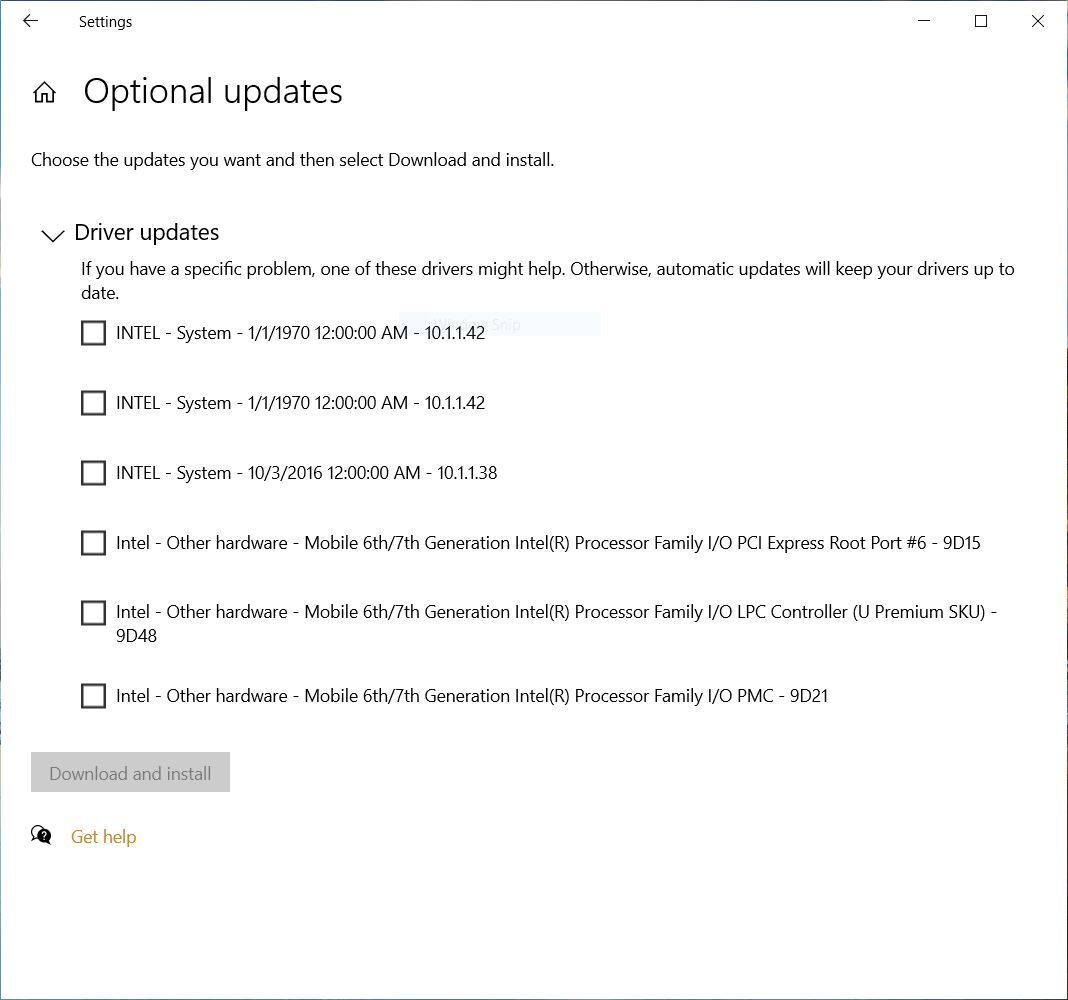Maximize the Settings window

981,21
